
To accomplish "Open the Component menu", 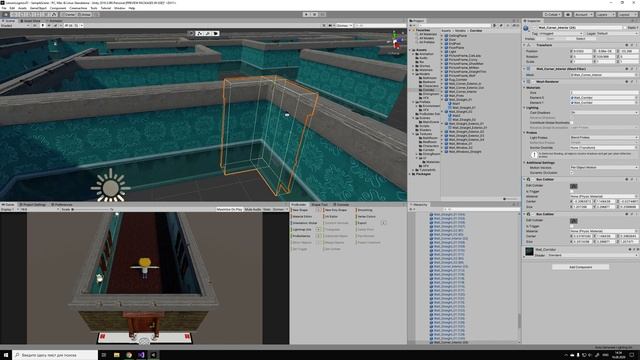I will click(x=58, y=8).
